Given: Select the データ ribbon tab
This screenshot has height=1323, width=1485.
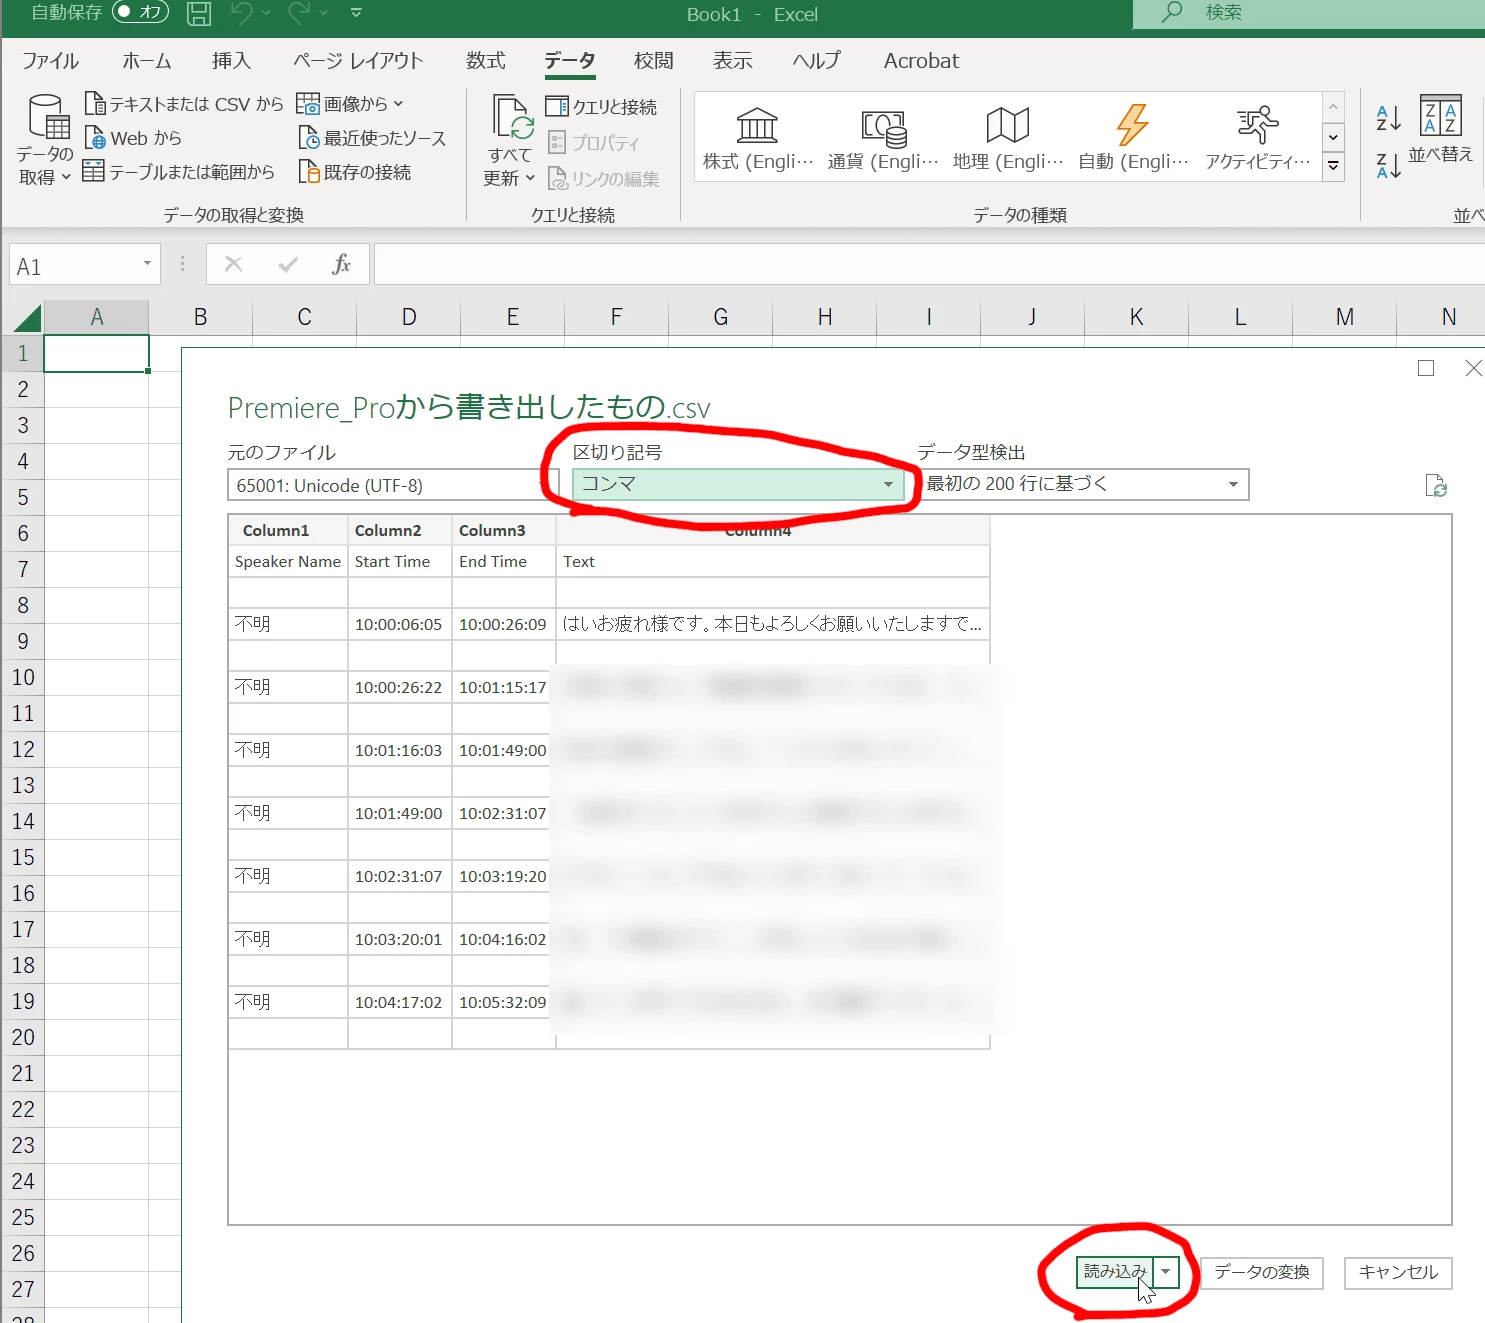Looking at the screenshot, I should tap(570, 61).
